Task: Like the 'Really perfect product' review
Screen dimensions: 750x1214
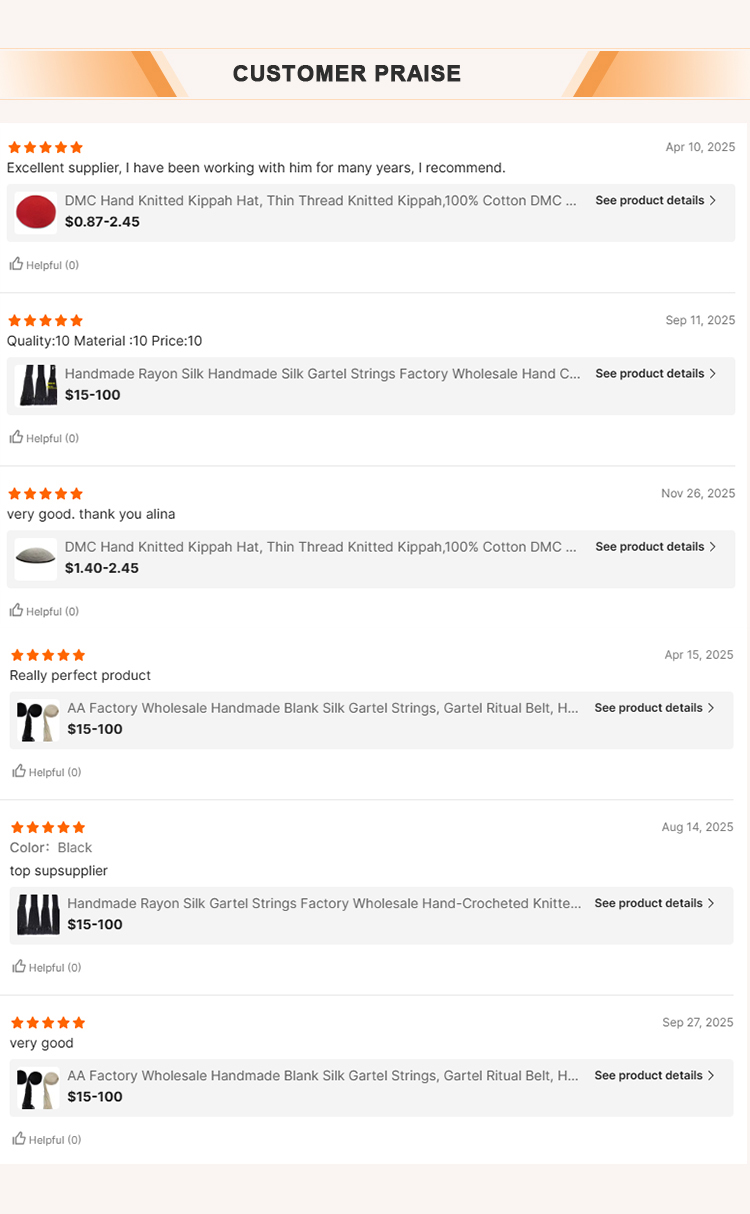Action: pos(19,772)
